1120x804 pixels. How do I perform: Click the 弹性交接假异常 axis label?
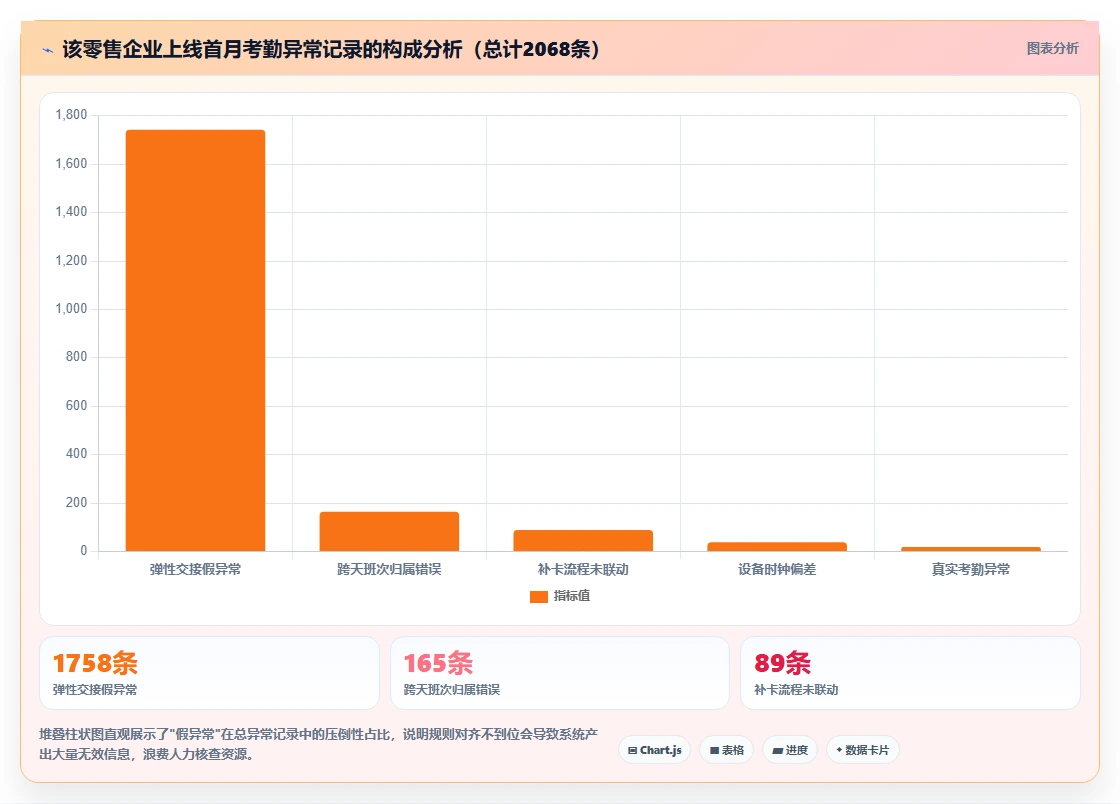[195, 569]
